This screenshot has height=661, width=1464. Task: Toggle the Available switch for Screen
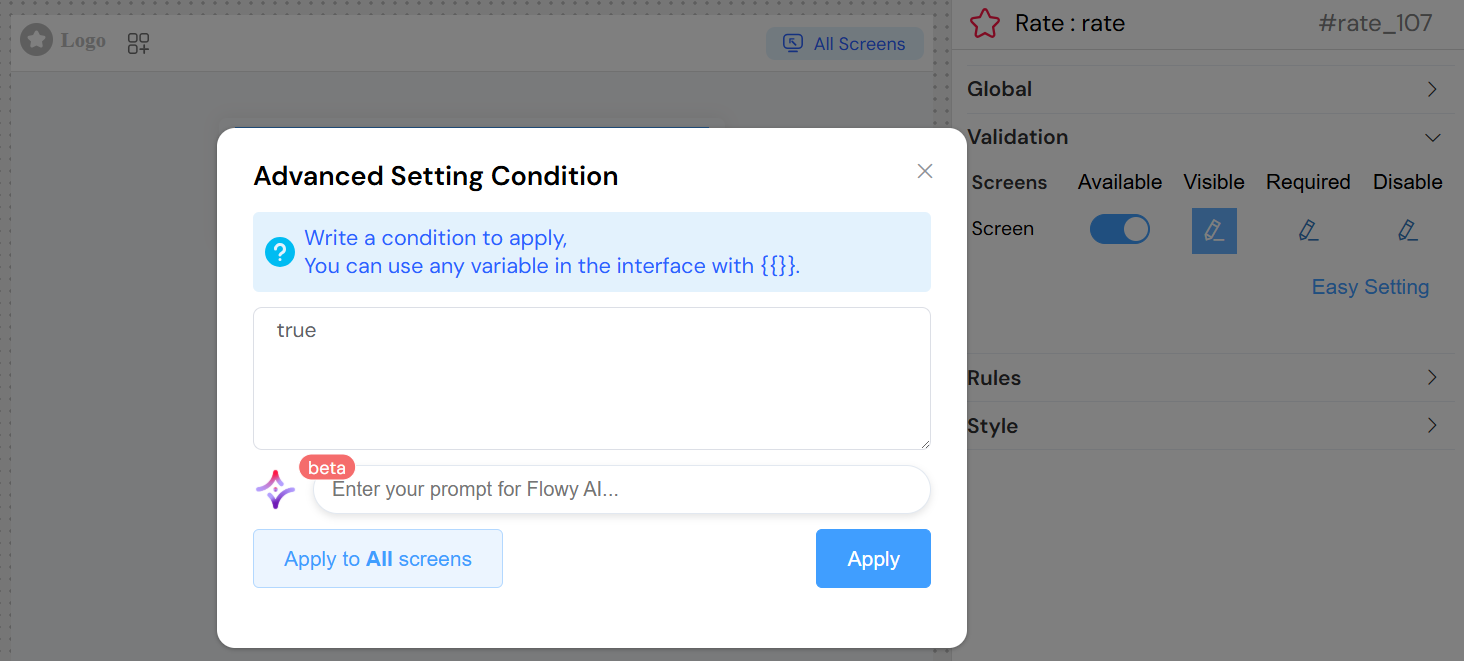point(1119,229)
